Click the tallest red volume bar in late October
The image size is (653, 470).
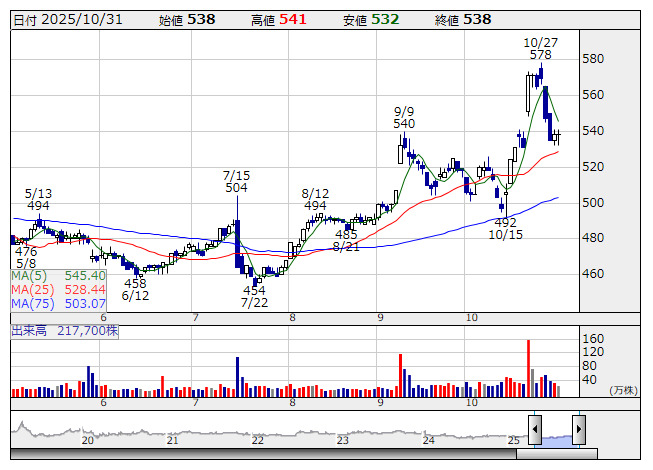(x=528, y=368)
